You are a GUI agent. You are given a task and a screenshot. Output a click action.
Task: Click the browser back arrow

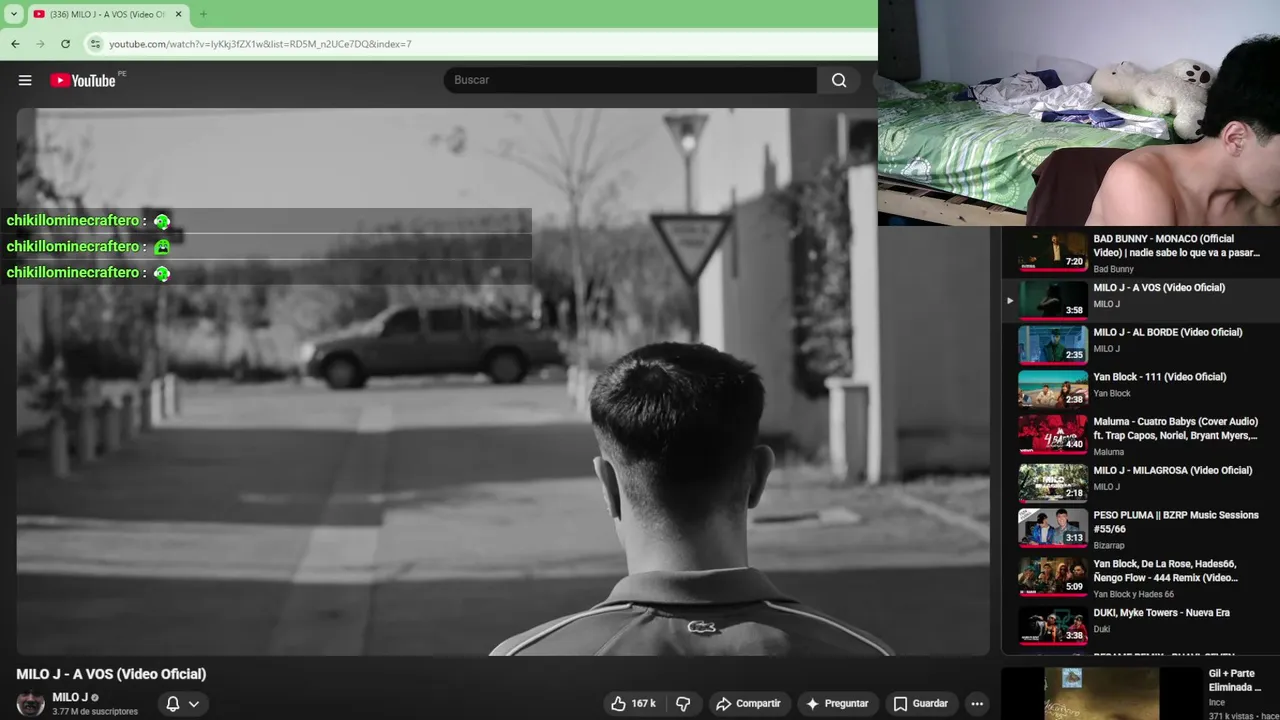click(x=15, y=44)
